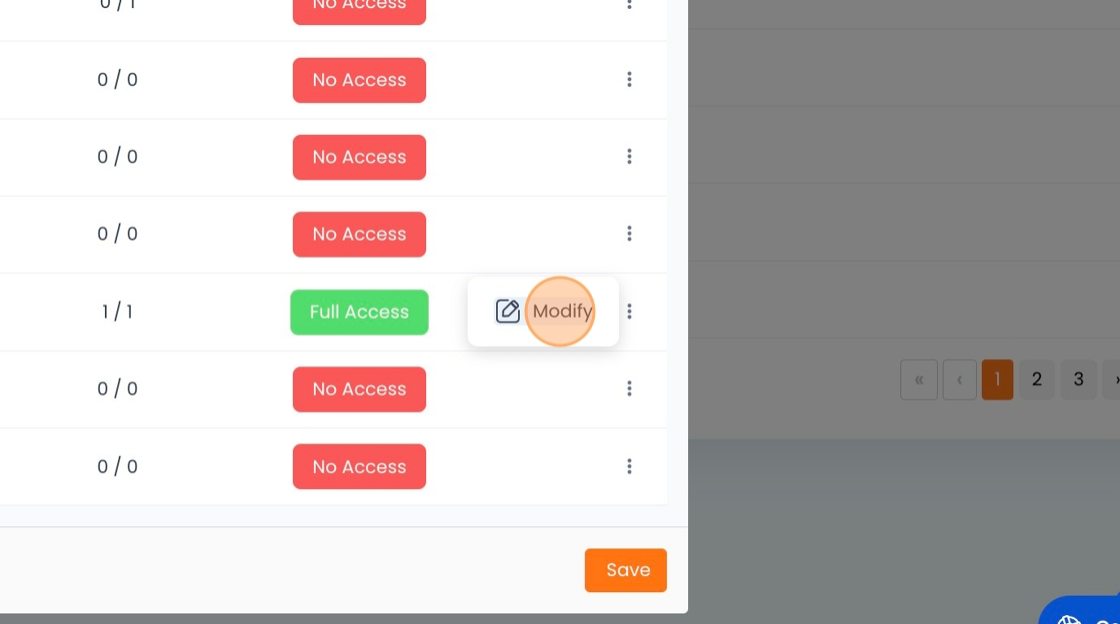
Task: Open the three-dot menu directly below the Full Access row
Action: (629, 388)
